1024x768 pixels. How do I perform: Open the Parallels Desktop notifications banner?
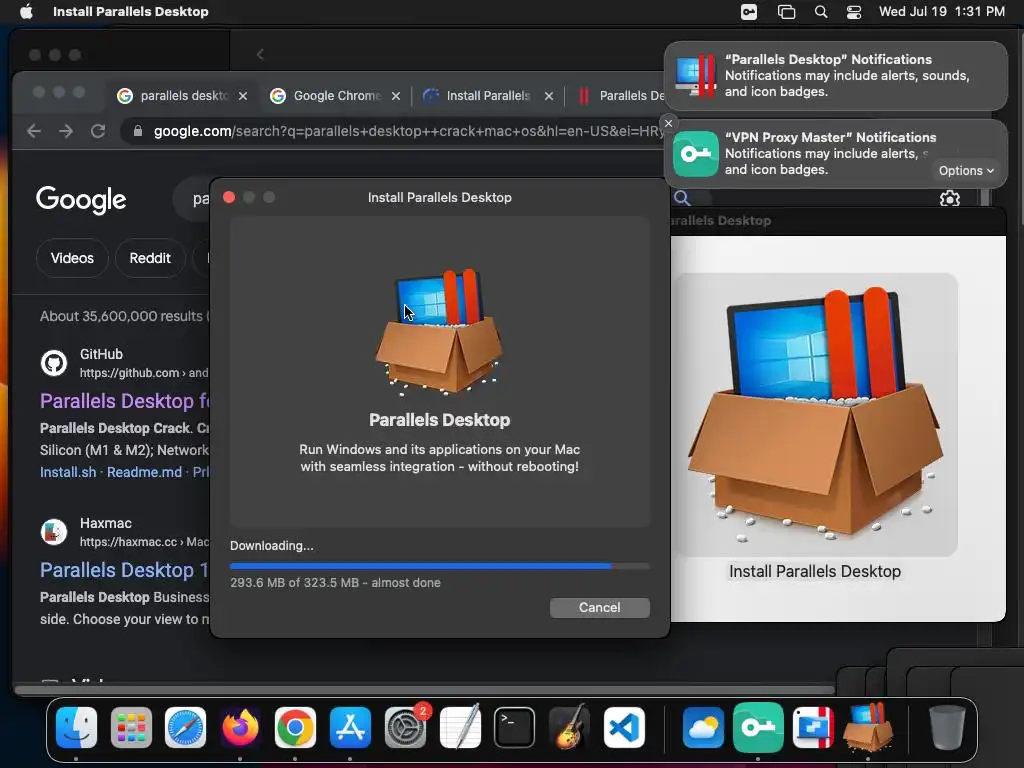[836, 76]
